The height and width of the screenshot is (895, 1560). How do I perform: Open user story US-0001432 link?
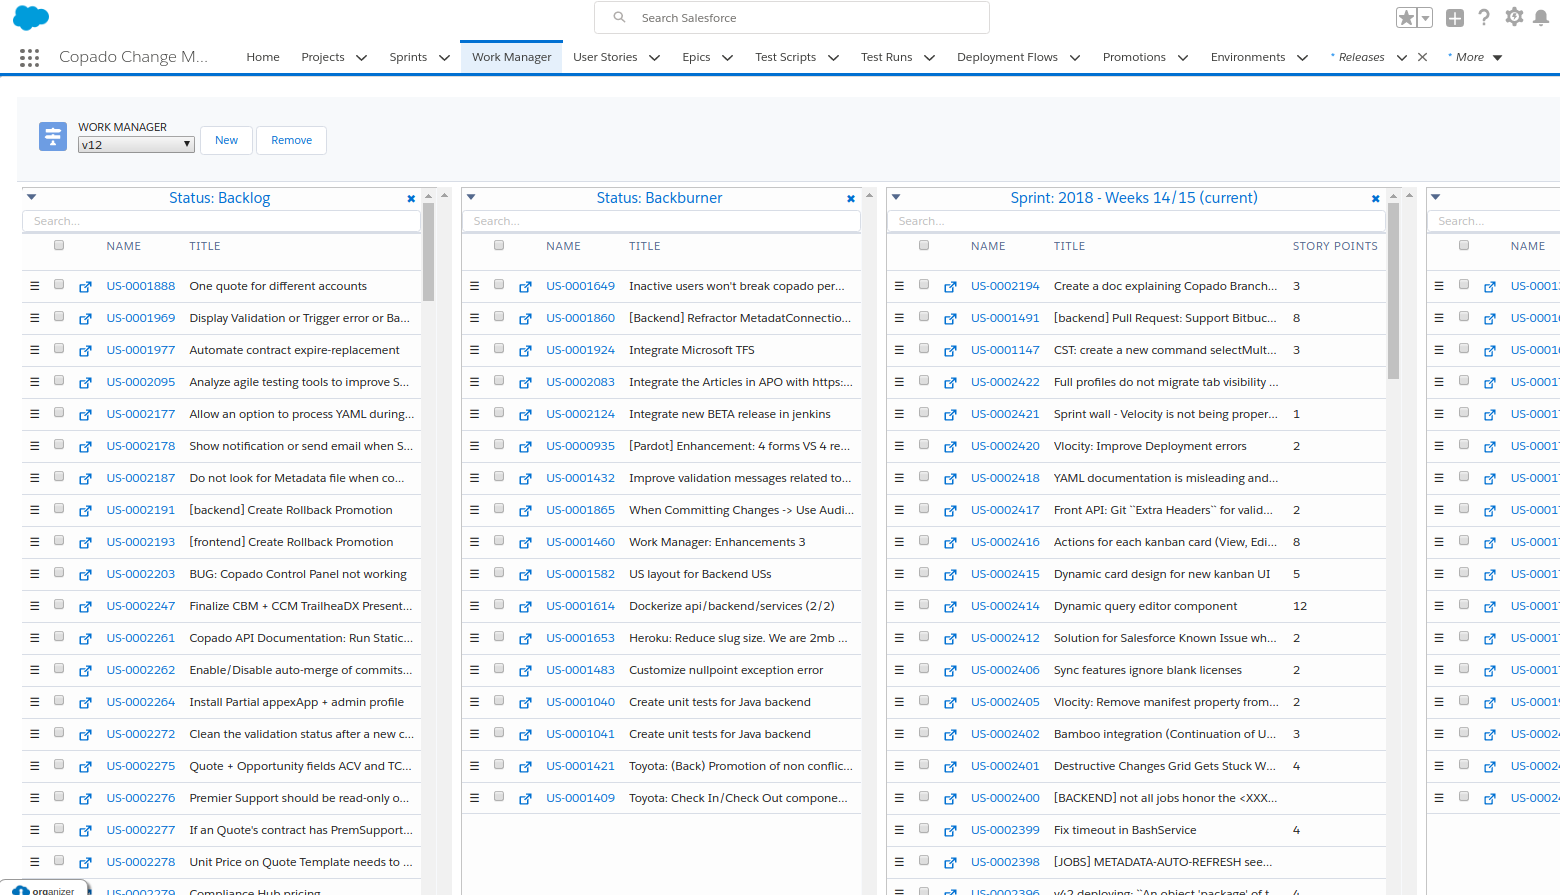(x=580, y=478)
